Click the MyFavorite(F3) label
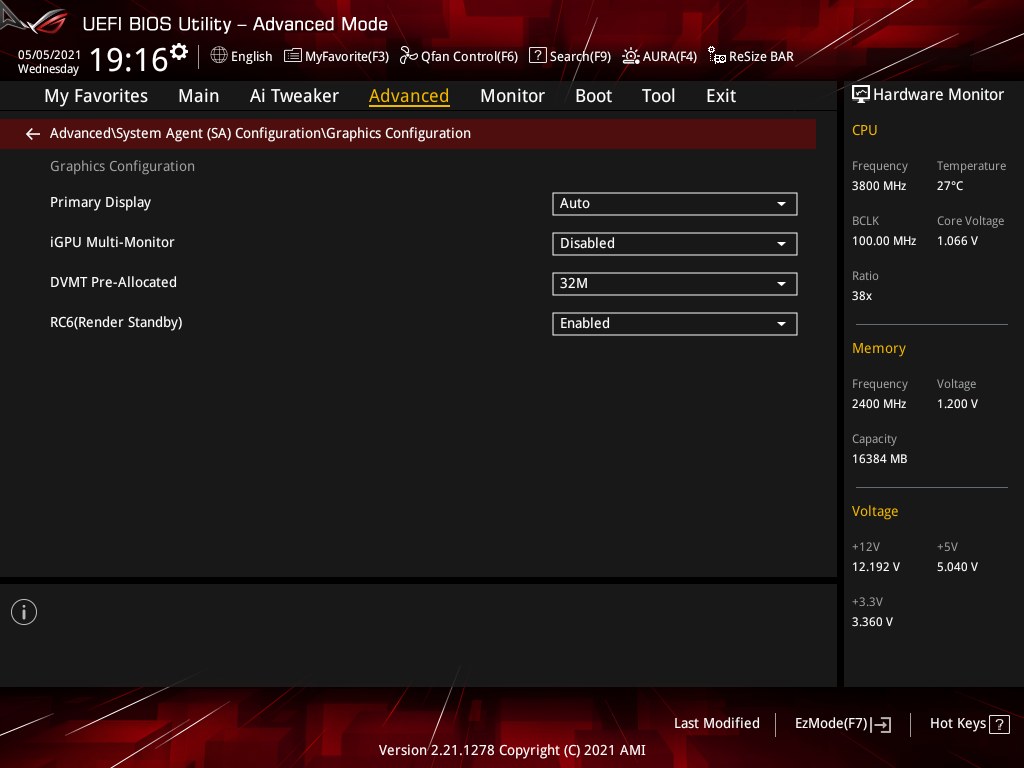Screen dimensions: 1024x768 pos(347,57)
